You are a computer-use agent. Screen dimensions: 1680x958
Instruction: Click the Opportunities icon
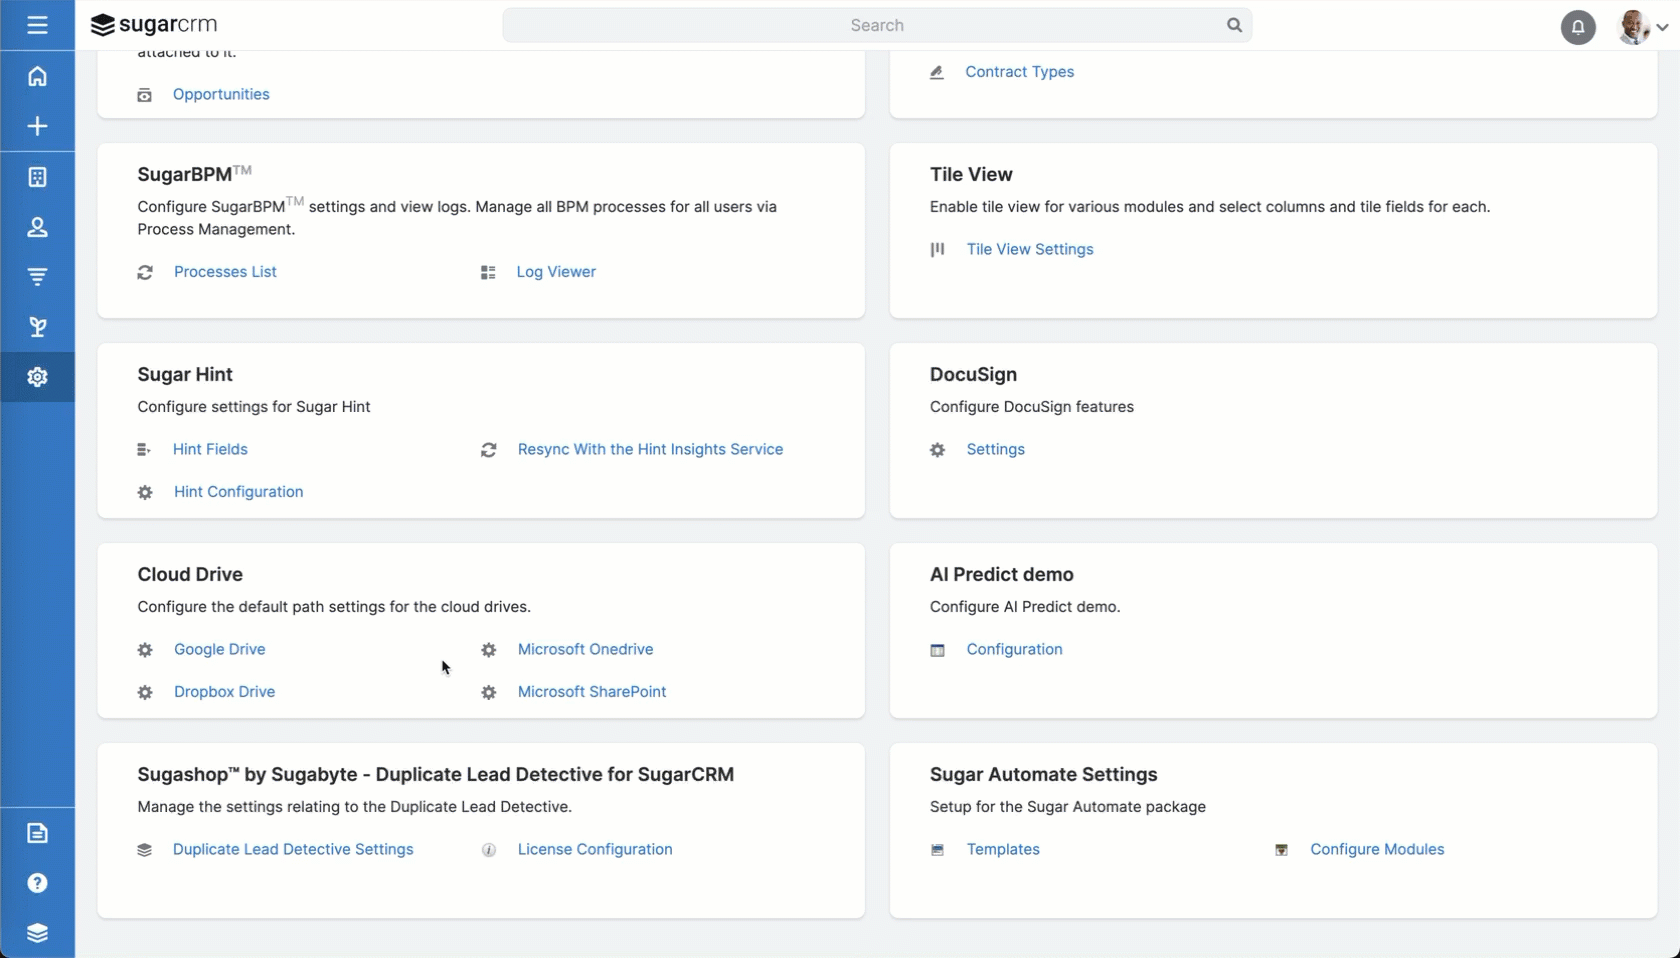pyautogui.click(x=145, y=95)
